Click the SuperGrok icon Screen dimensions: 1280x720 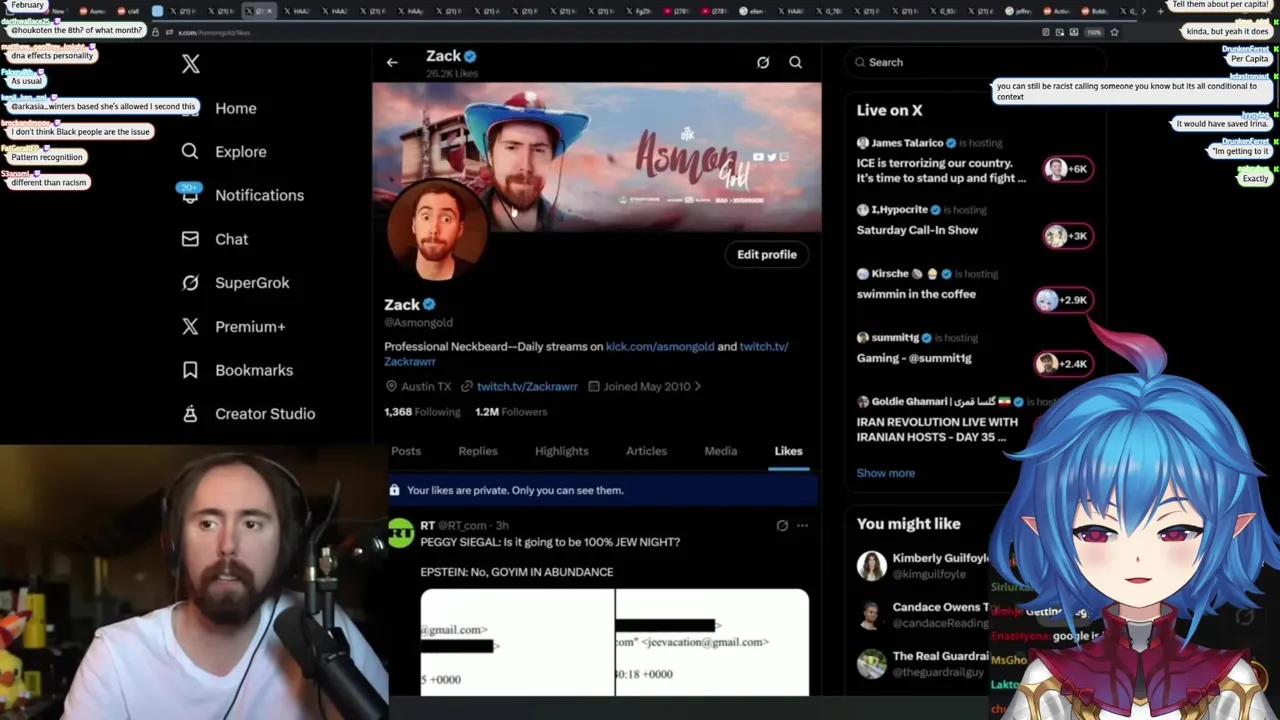click(x=190, y=283)
